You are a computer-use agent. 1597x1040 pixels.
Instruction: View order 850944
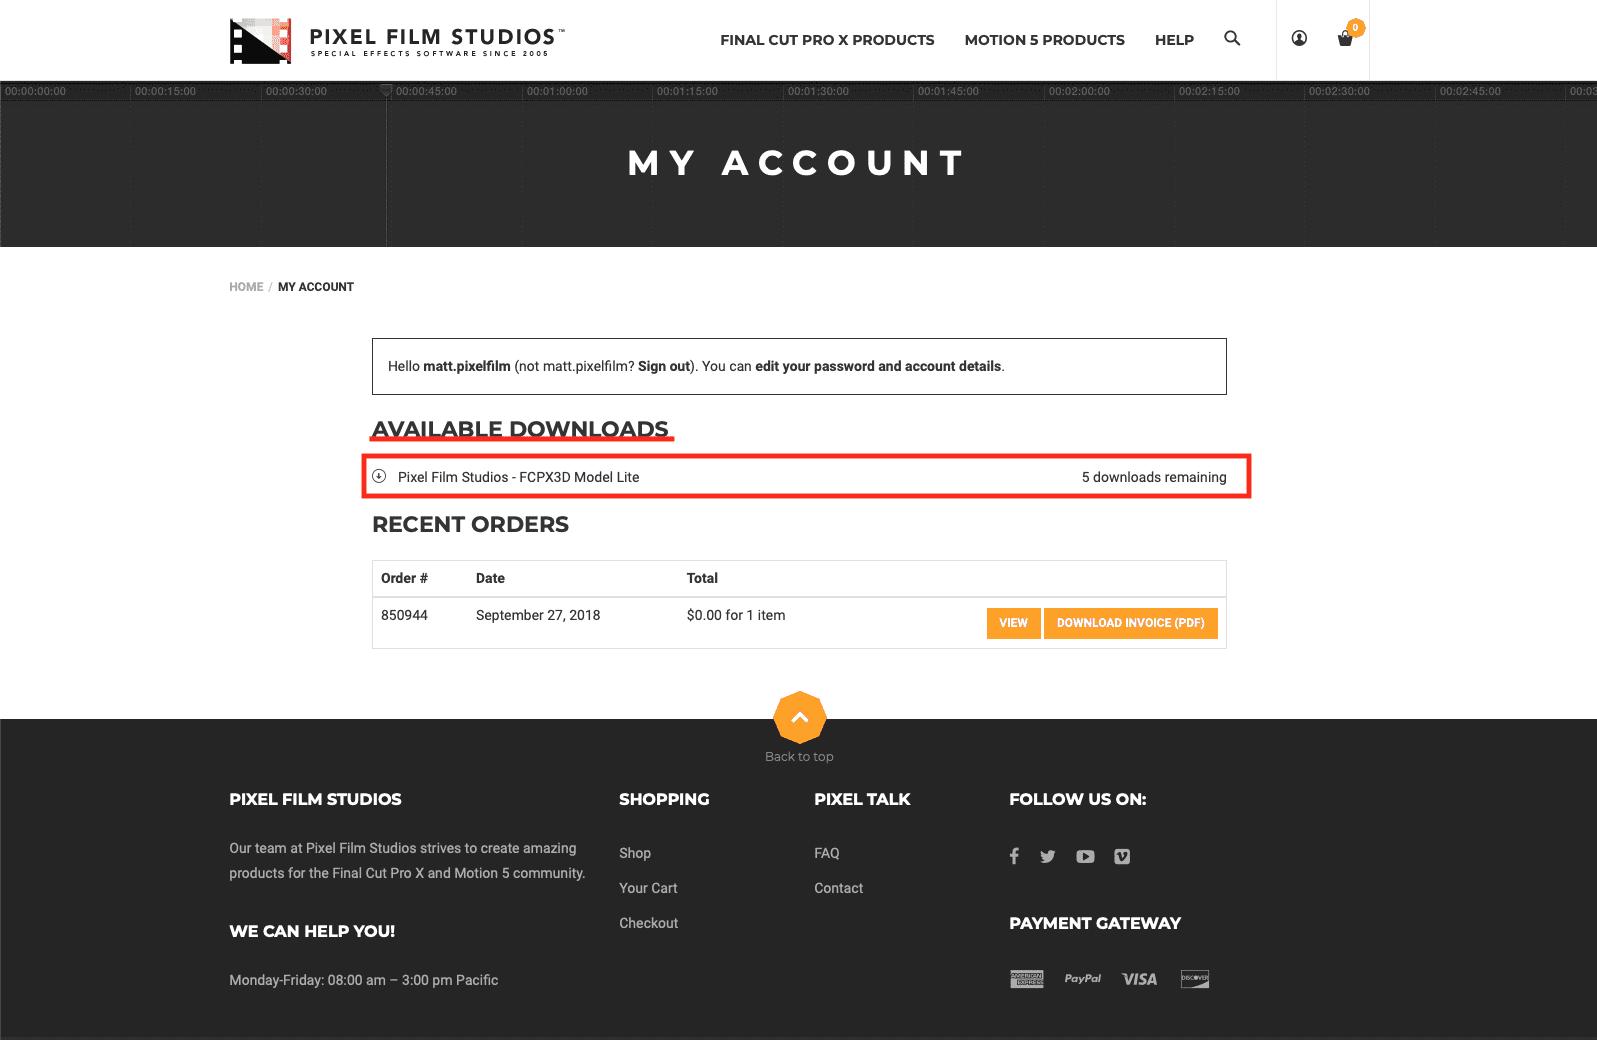tap(1013, 623)
